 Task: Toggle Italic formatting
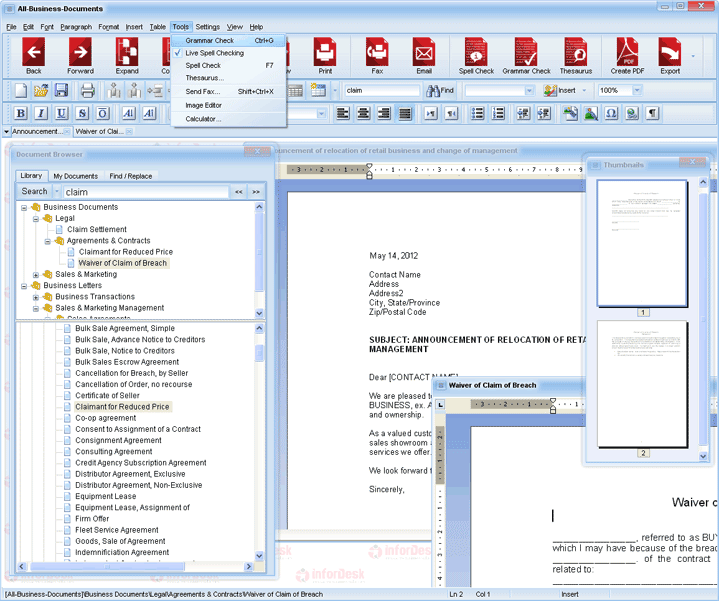(x=41, y=113)
